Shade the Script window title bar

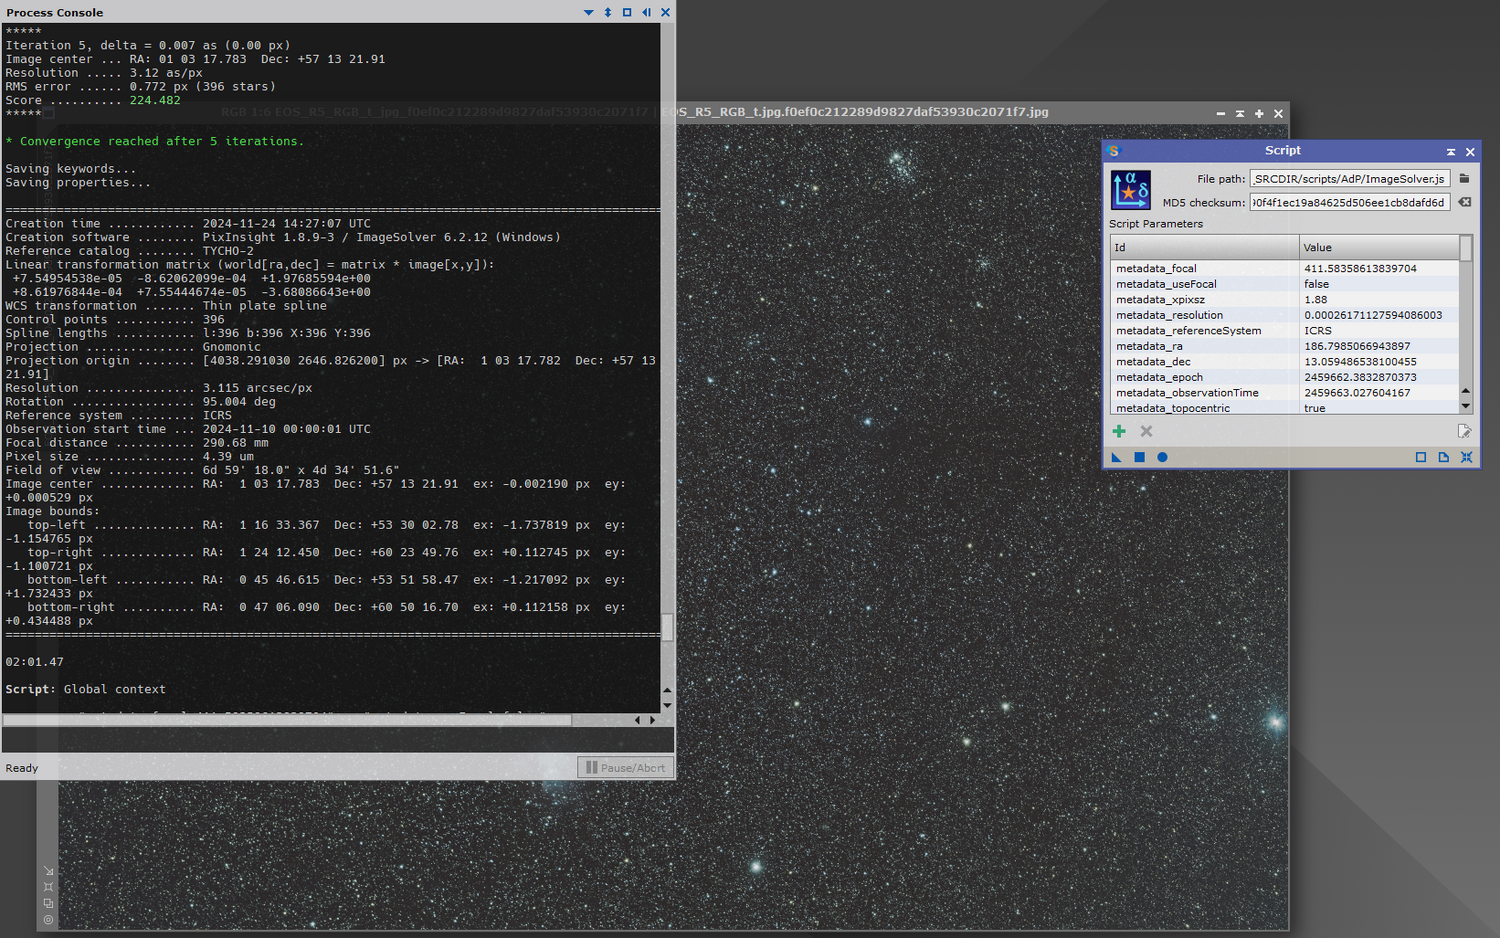tap(1450, 152)
